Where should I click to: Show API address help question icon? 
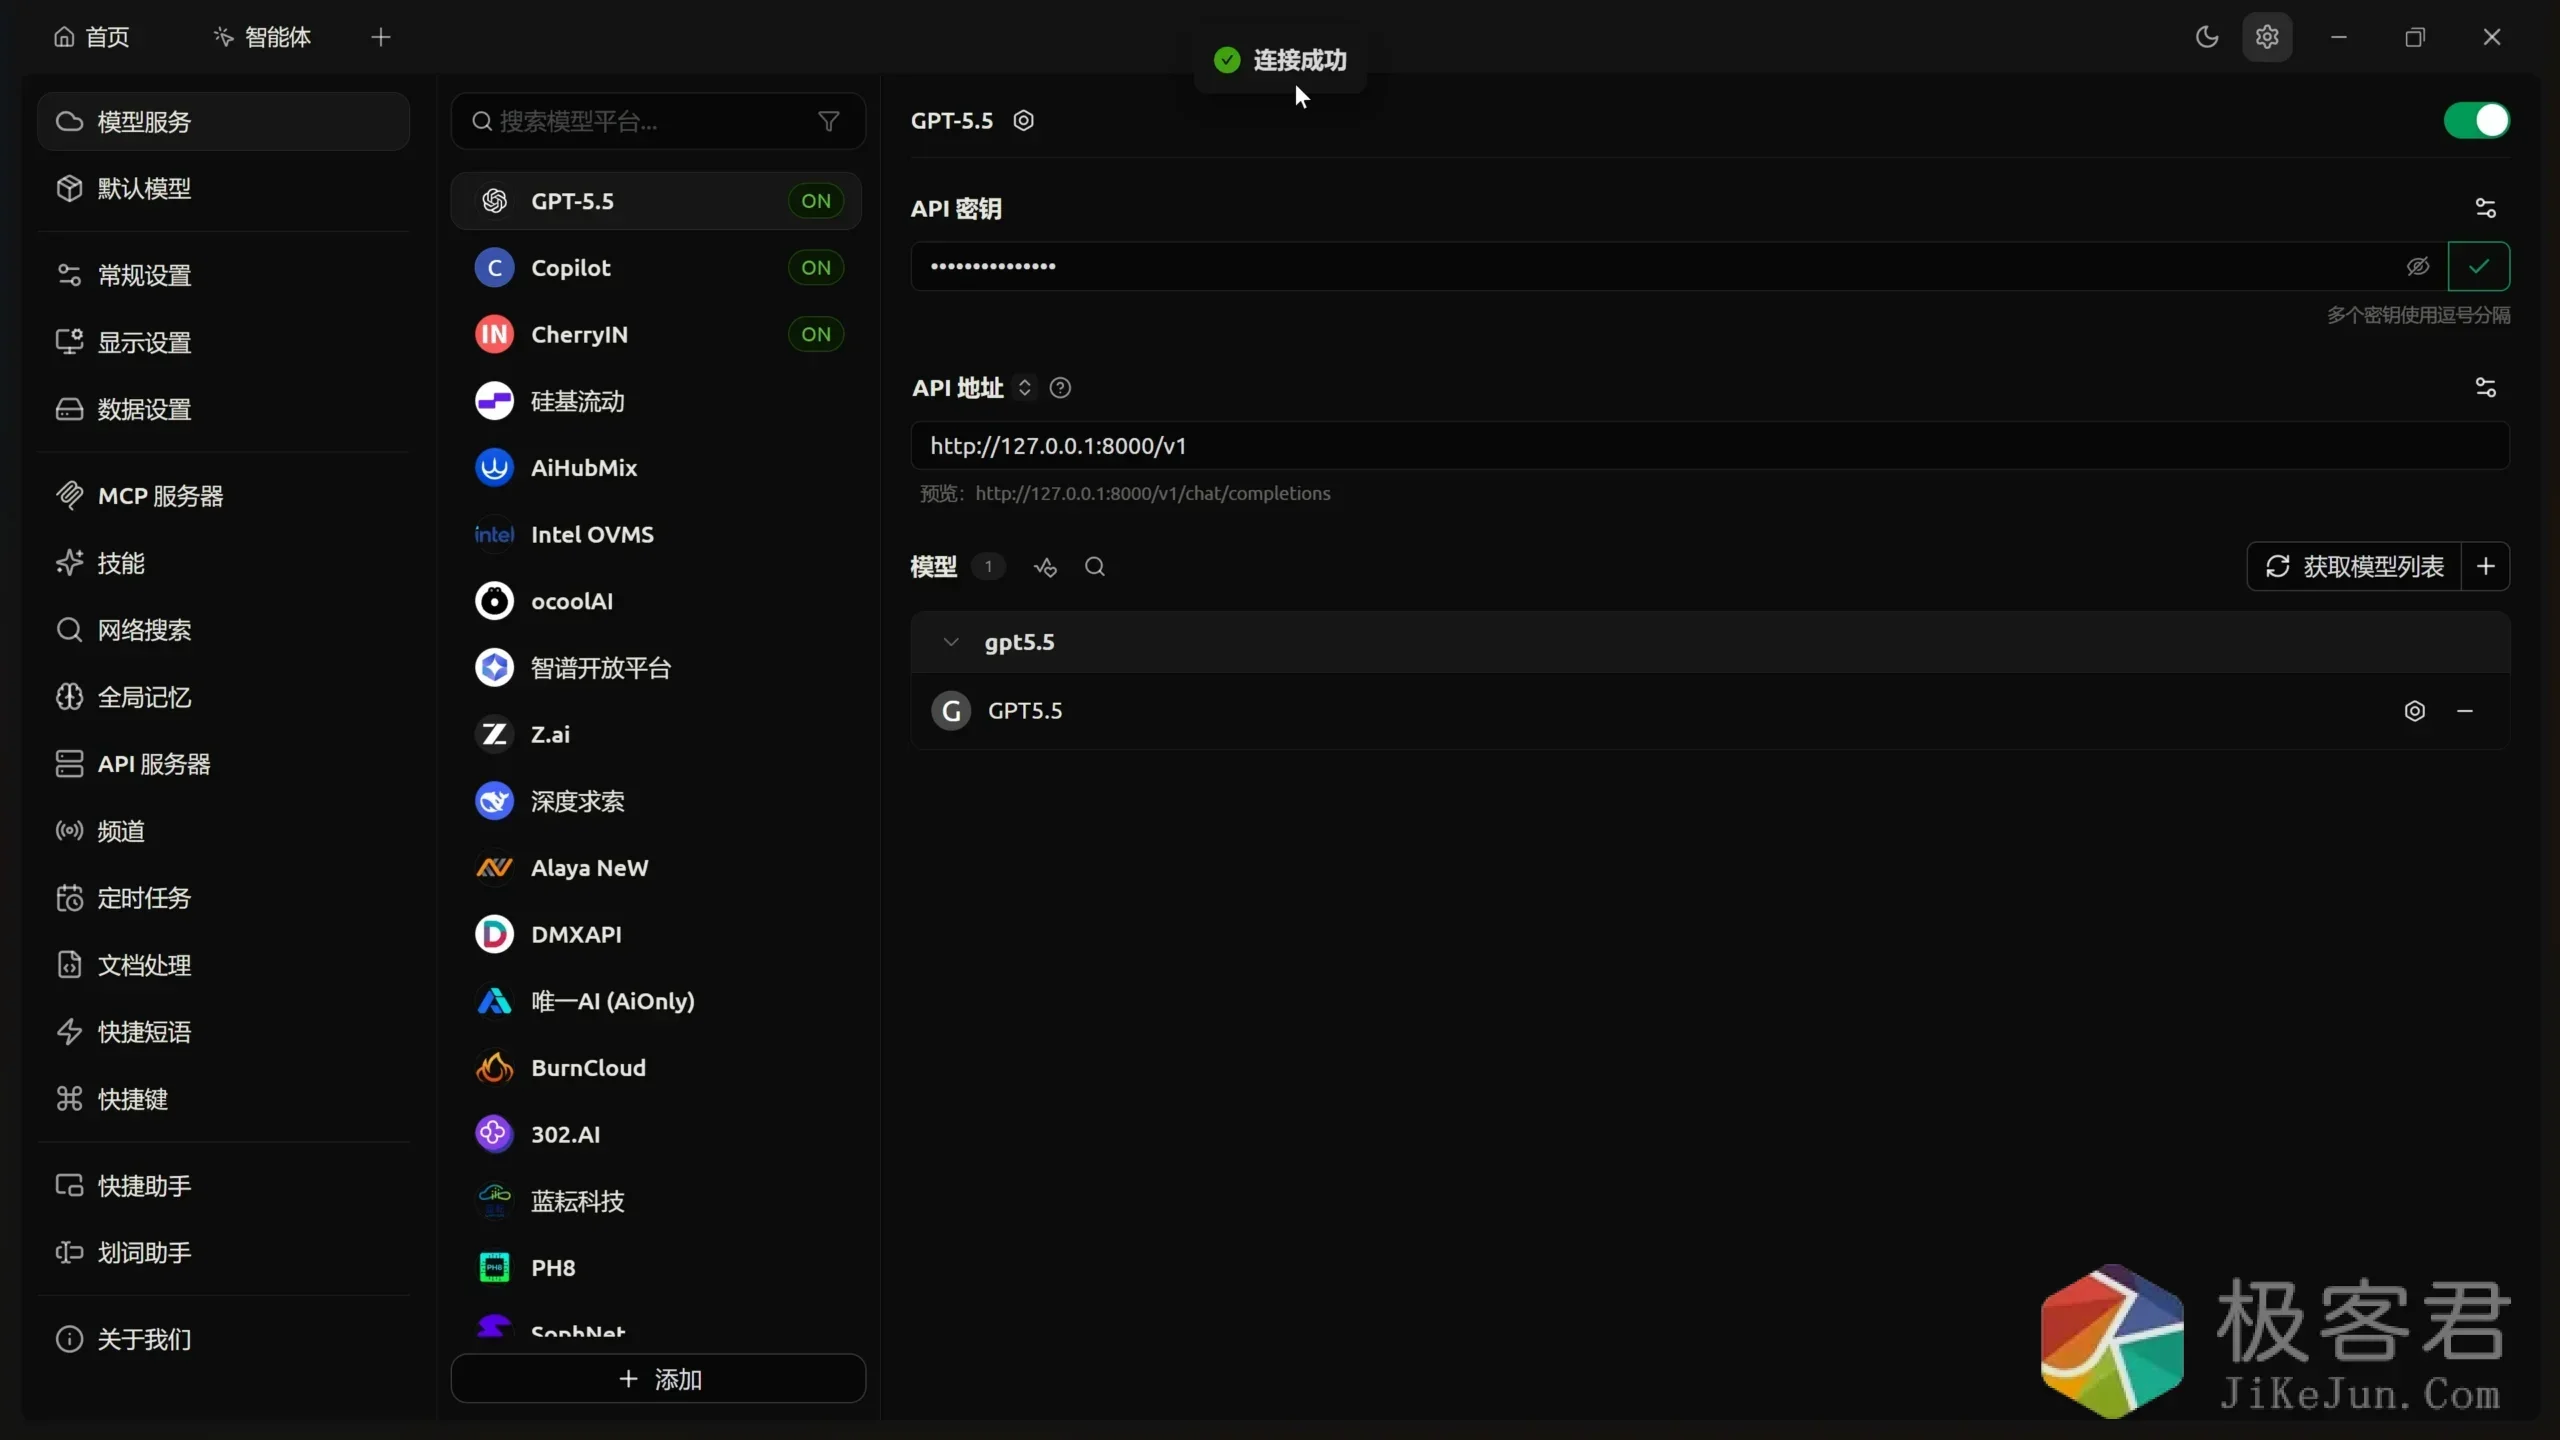tap(1060, 388)
